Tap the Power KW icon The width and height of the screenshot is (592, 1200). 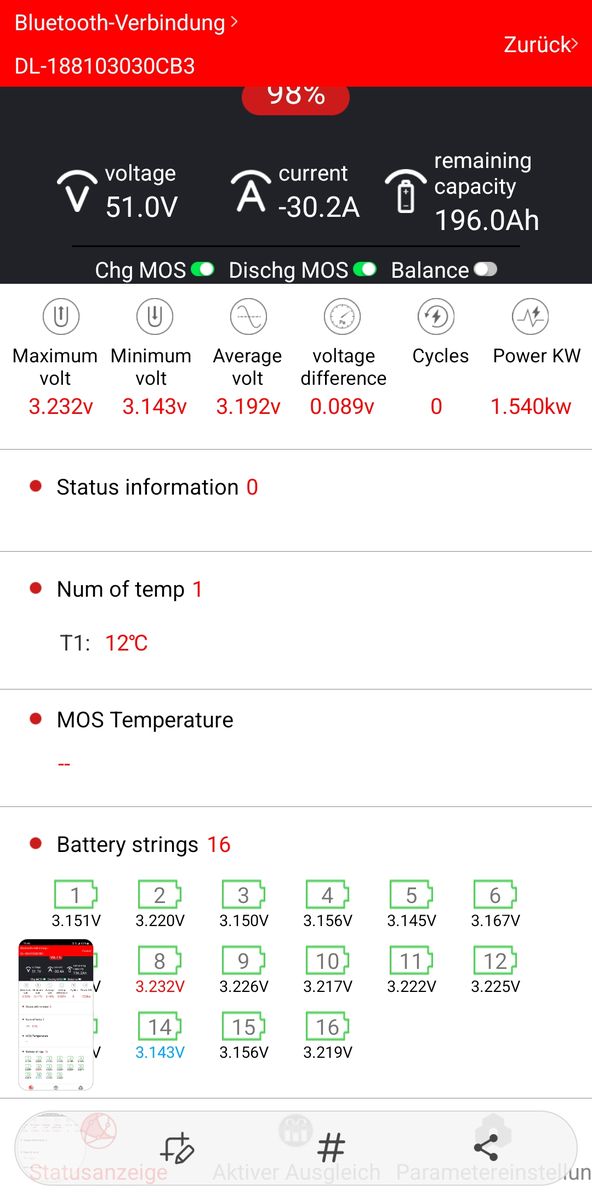530,318
